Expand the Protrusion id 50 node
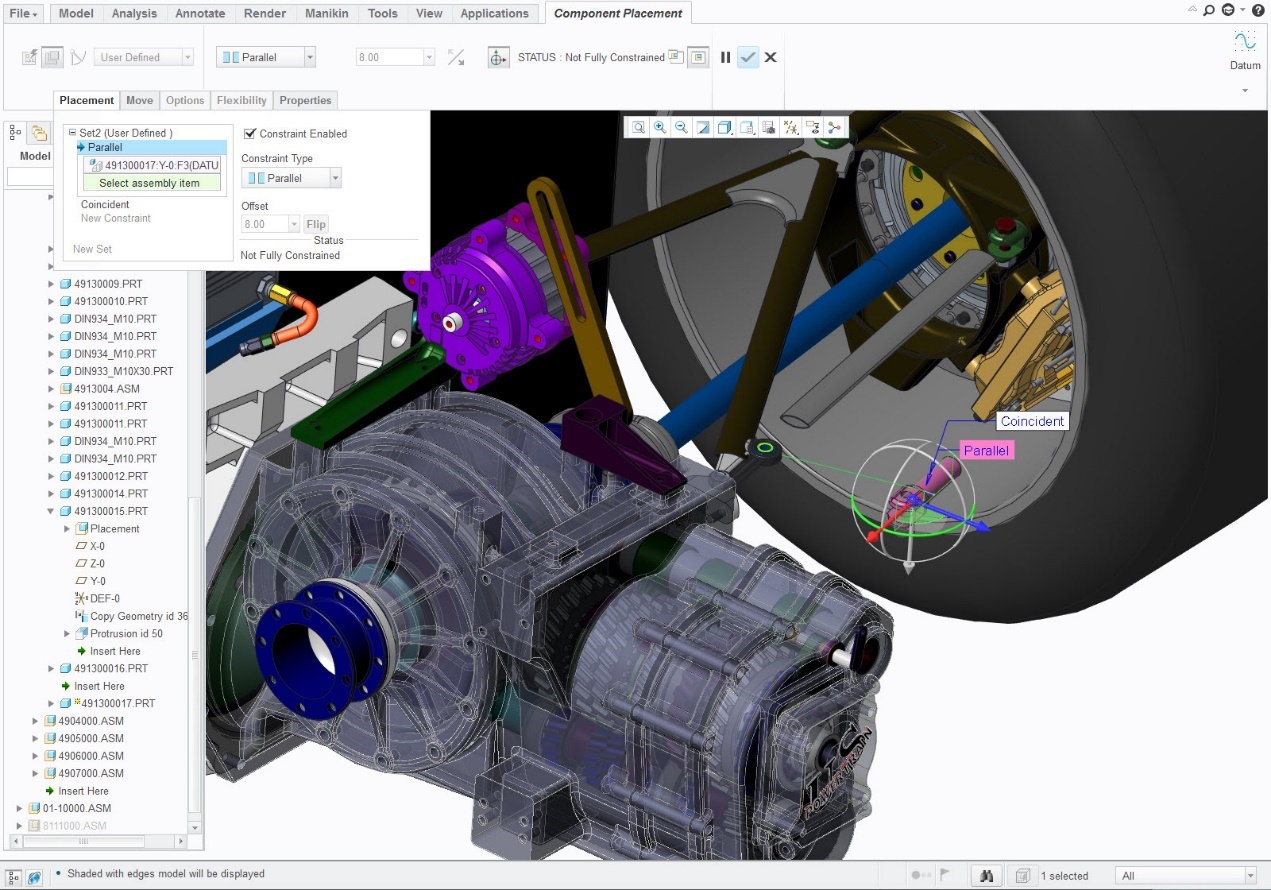The height and width of the screenshot is (890, 1271). tap(68, 633)
